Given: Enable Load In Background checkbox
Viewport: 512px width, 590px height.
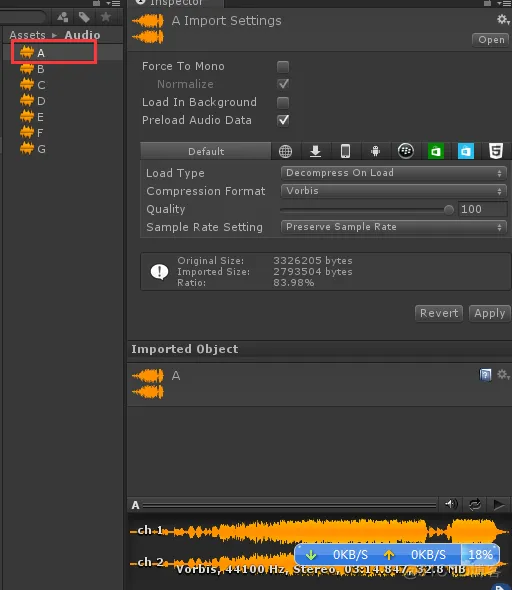Looking at the screenshot, I should (x=283, y=102).
